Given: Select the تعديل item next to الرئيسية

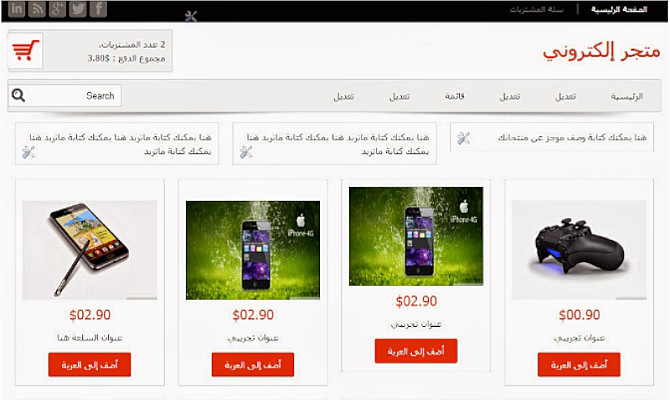Looking at the screenshot, I should click(565, 97).
